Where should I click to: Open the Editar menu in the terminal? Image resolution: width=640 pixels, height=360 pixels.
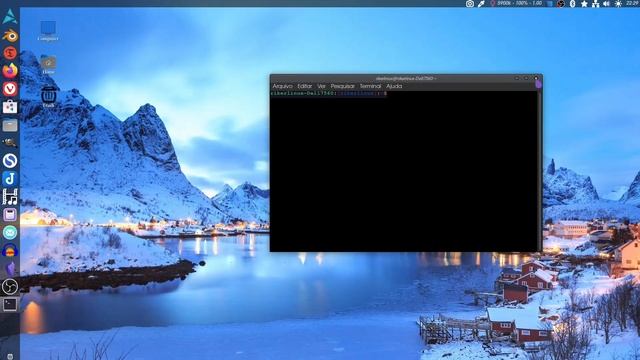304,86
